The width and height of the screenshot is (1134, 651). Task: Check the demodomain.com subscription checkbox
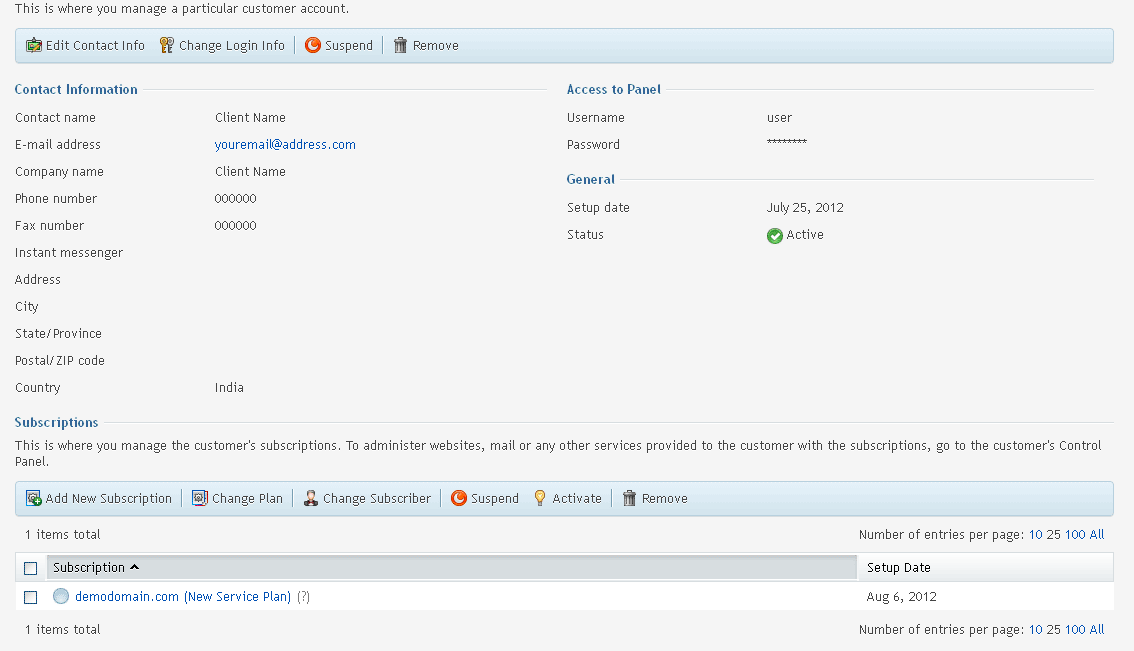click(31, 597)
